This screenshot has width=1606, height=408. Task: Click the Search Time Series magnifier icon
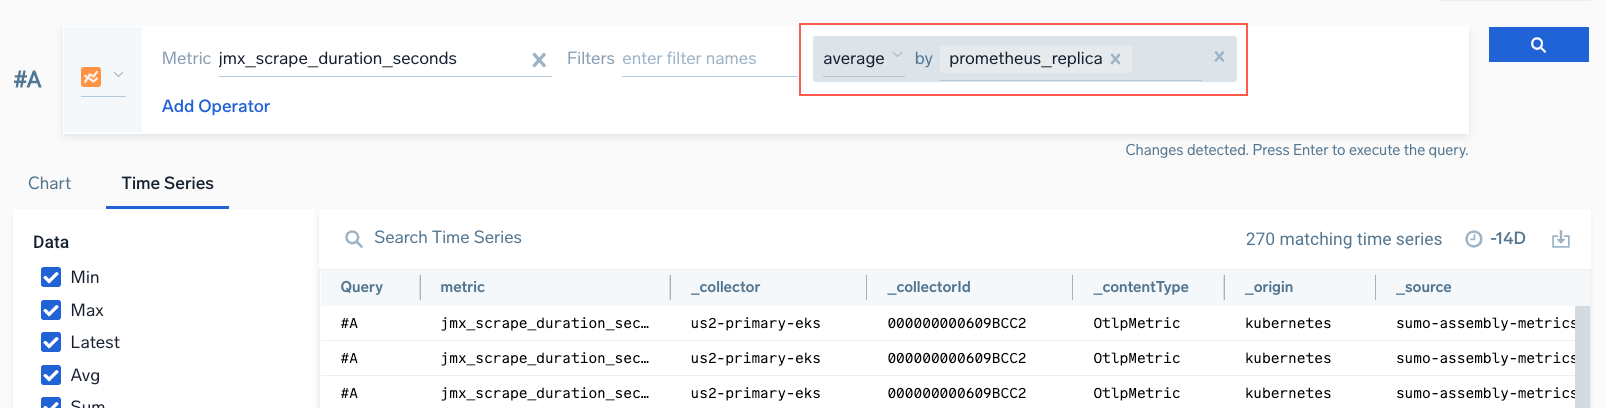353,239
